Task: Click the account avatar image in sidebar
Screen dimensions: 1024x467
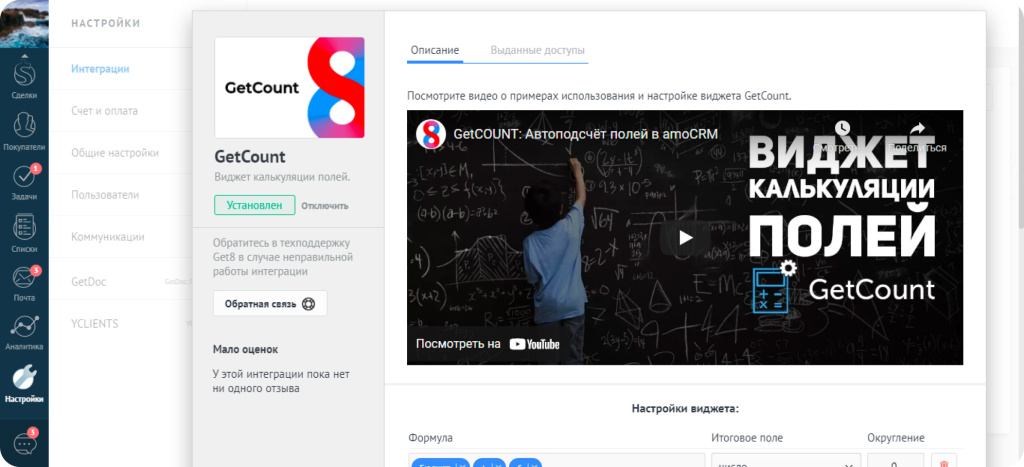Action: (24, 22)
